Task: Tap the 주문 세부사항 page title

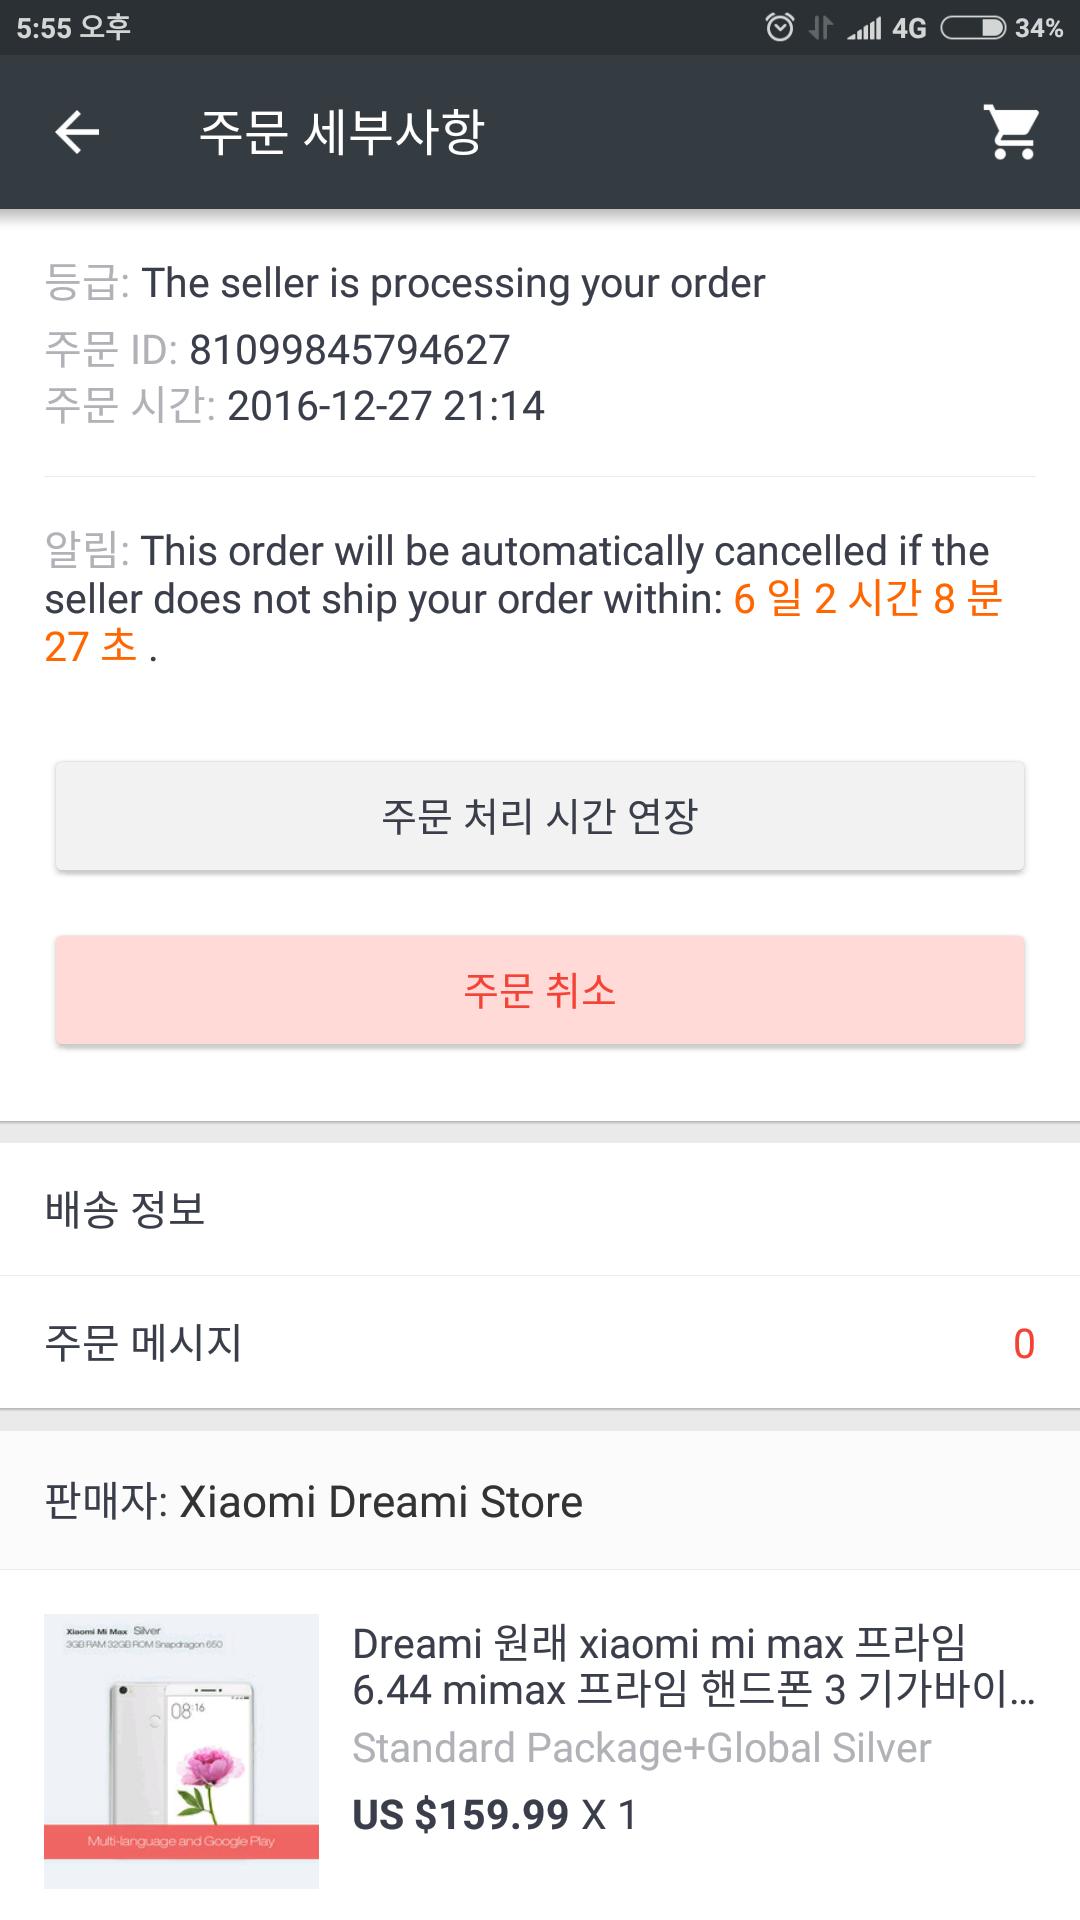Action: coord(341,132)
